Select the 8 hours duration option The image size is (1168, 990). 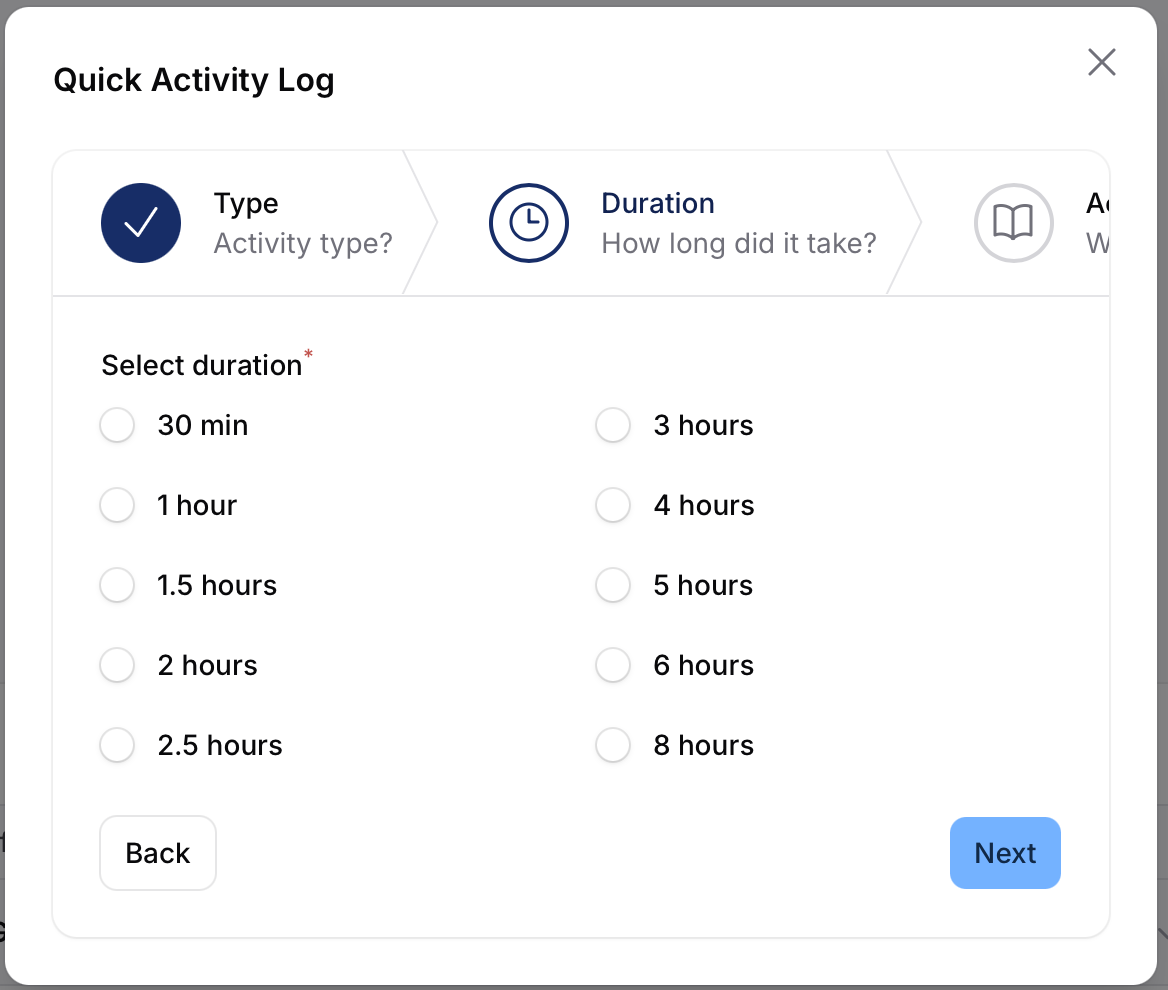click(613, 745)
